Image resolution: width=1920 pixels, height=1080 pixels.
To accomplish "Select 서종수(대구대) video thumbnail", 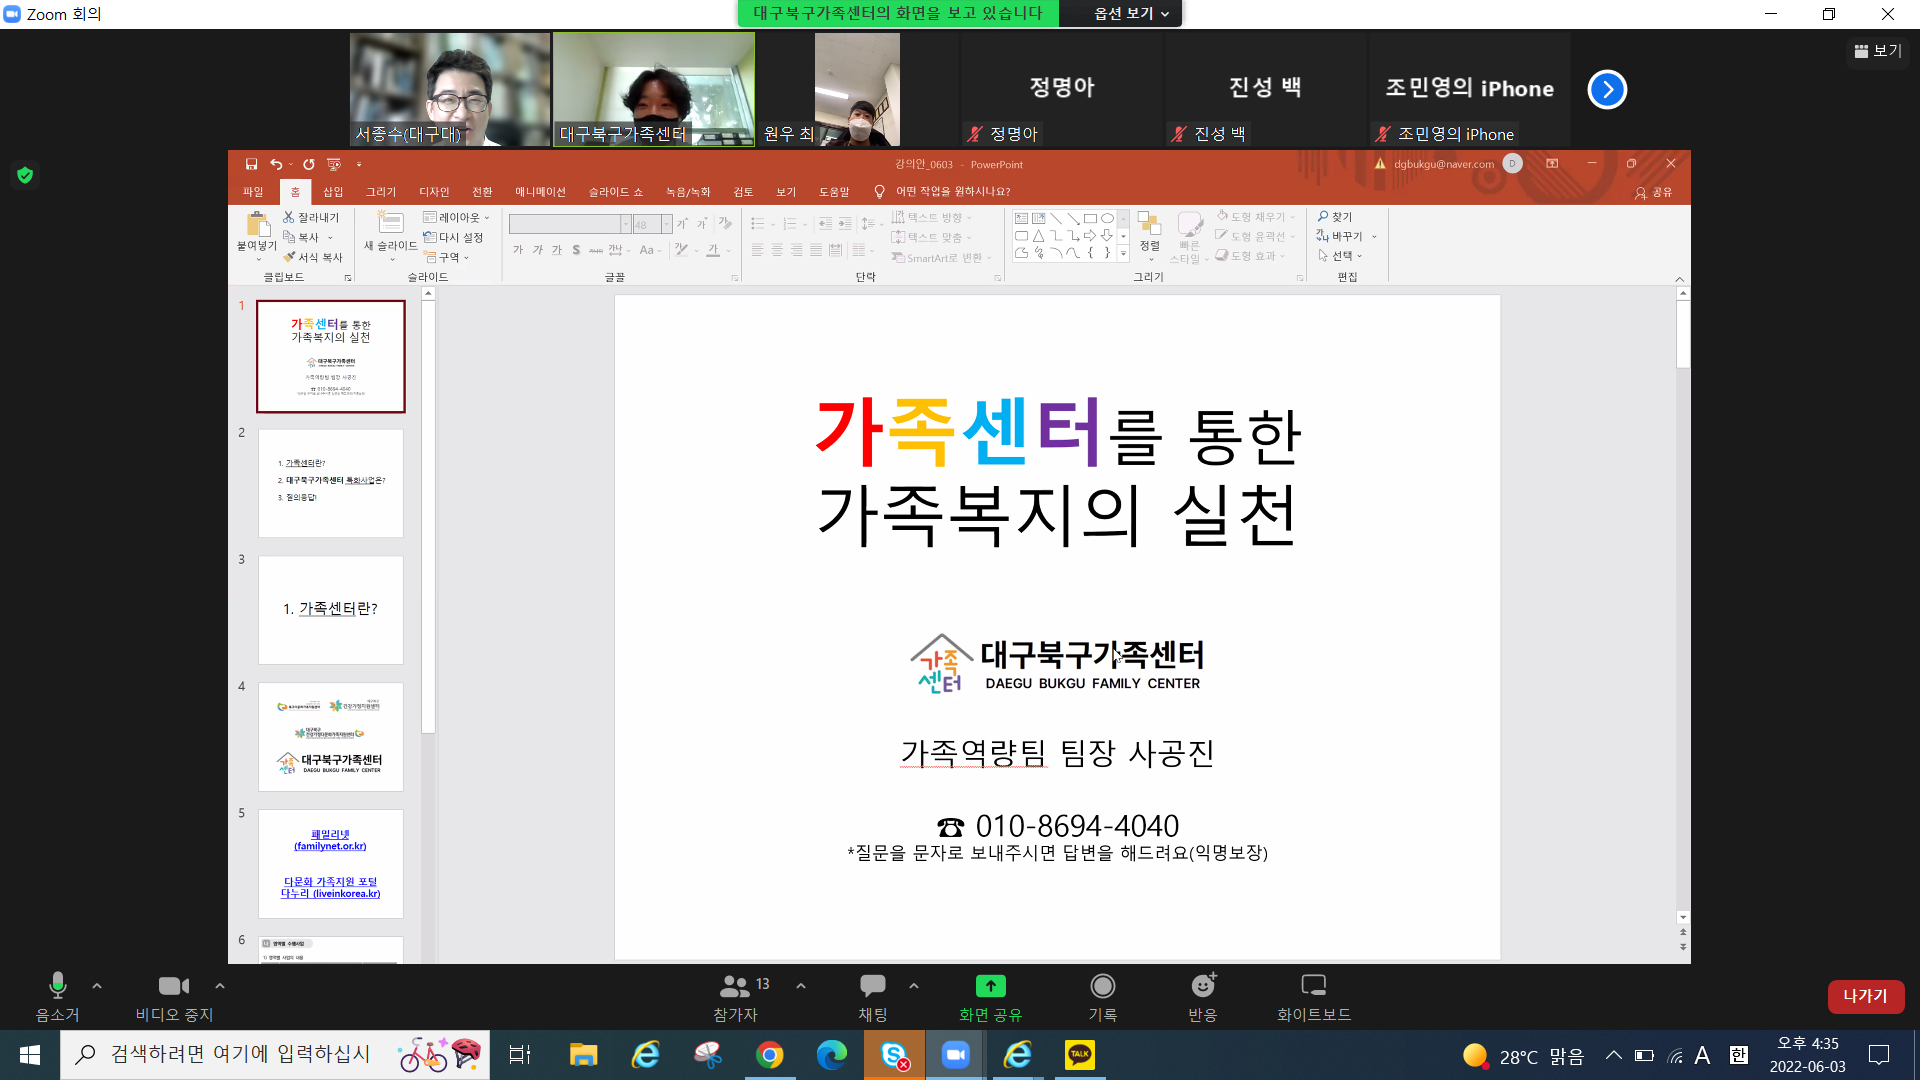I will coord(450,89).
